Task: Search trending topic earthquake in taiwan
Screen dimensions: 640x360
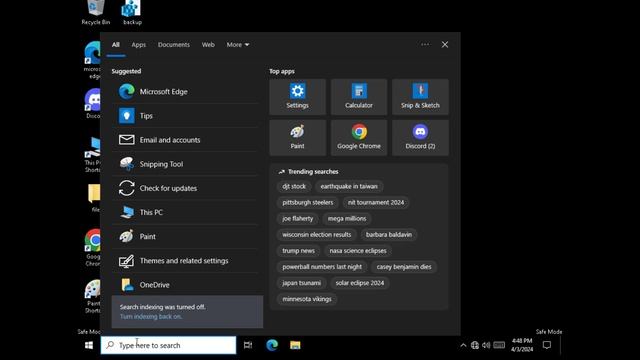Action: tap(349, 186)
